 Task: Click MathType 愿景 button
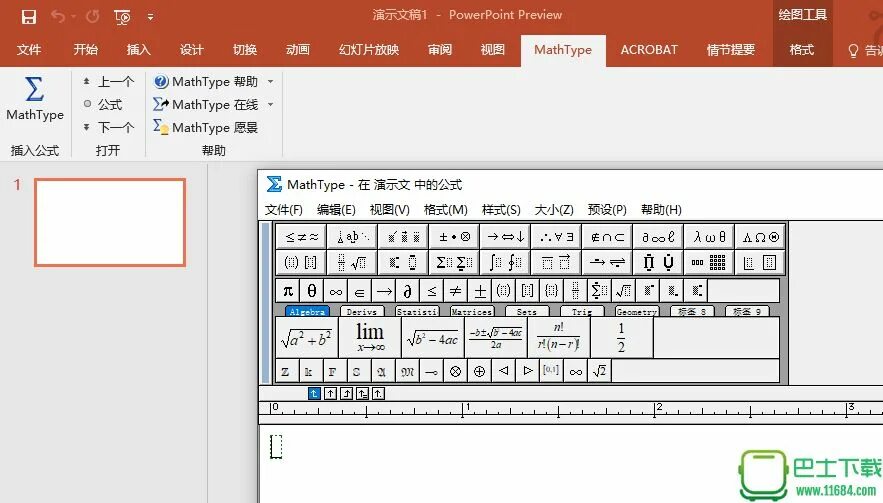206,127
